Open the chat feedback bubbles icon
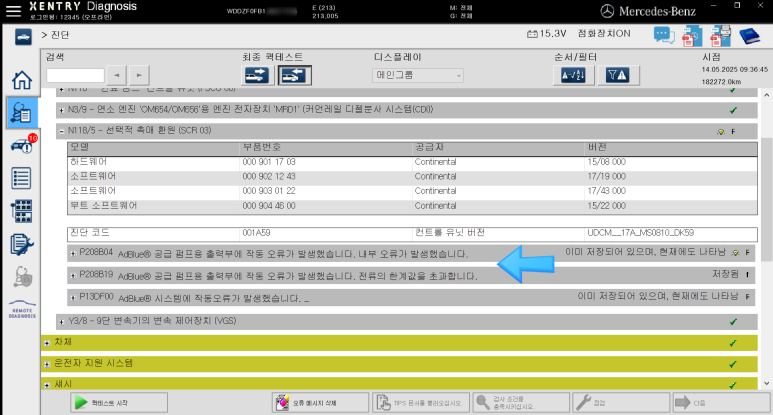773x415 pixels. pos(664,36)
